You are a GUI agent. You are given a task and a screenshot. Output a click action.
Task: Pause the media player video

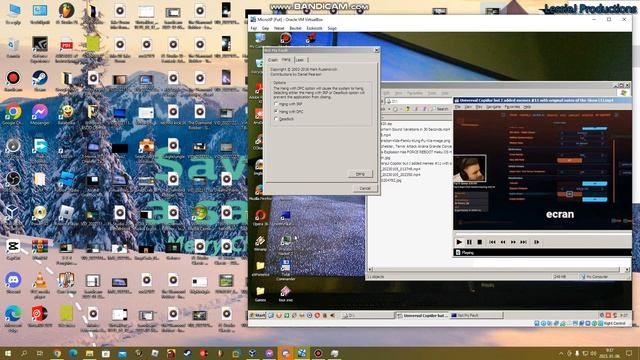[x=469, y=242]
